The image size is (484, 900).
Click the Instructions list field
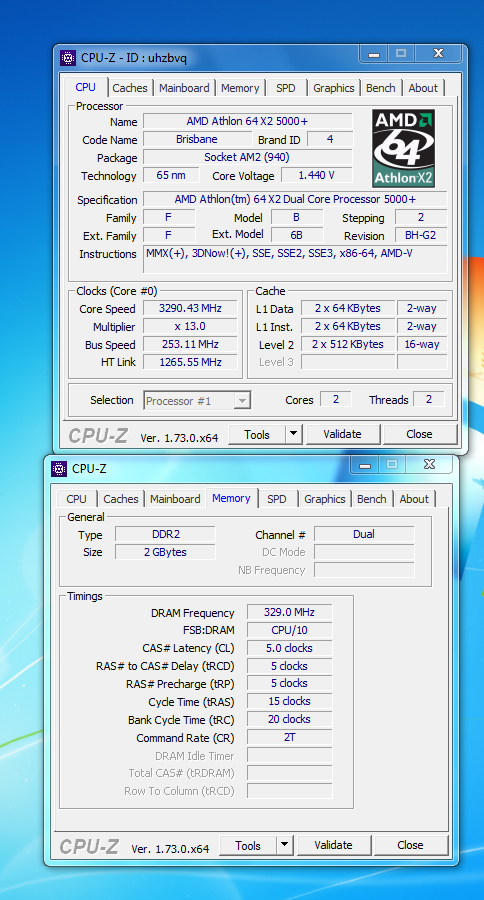295,259
